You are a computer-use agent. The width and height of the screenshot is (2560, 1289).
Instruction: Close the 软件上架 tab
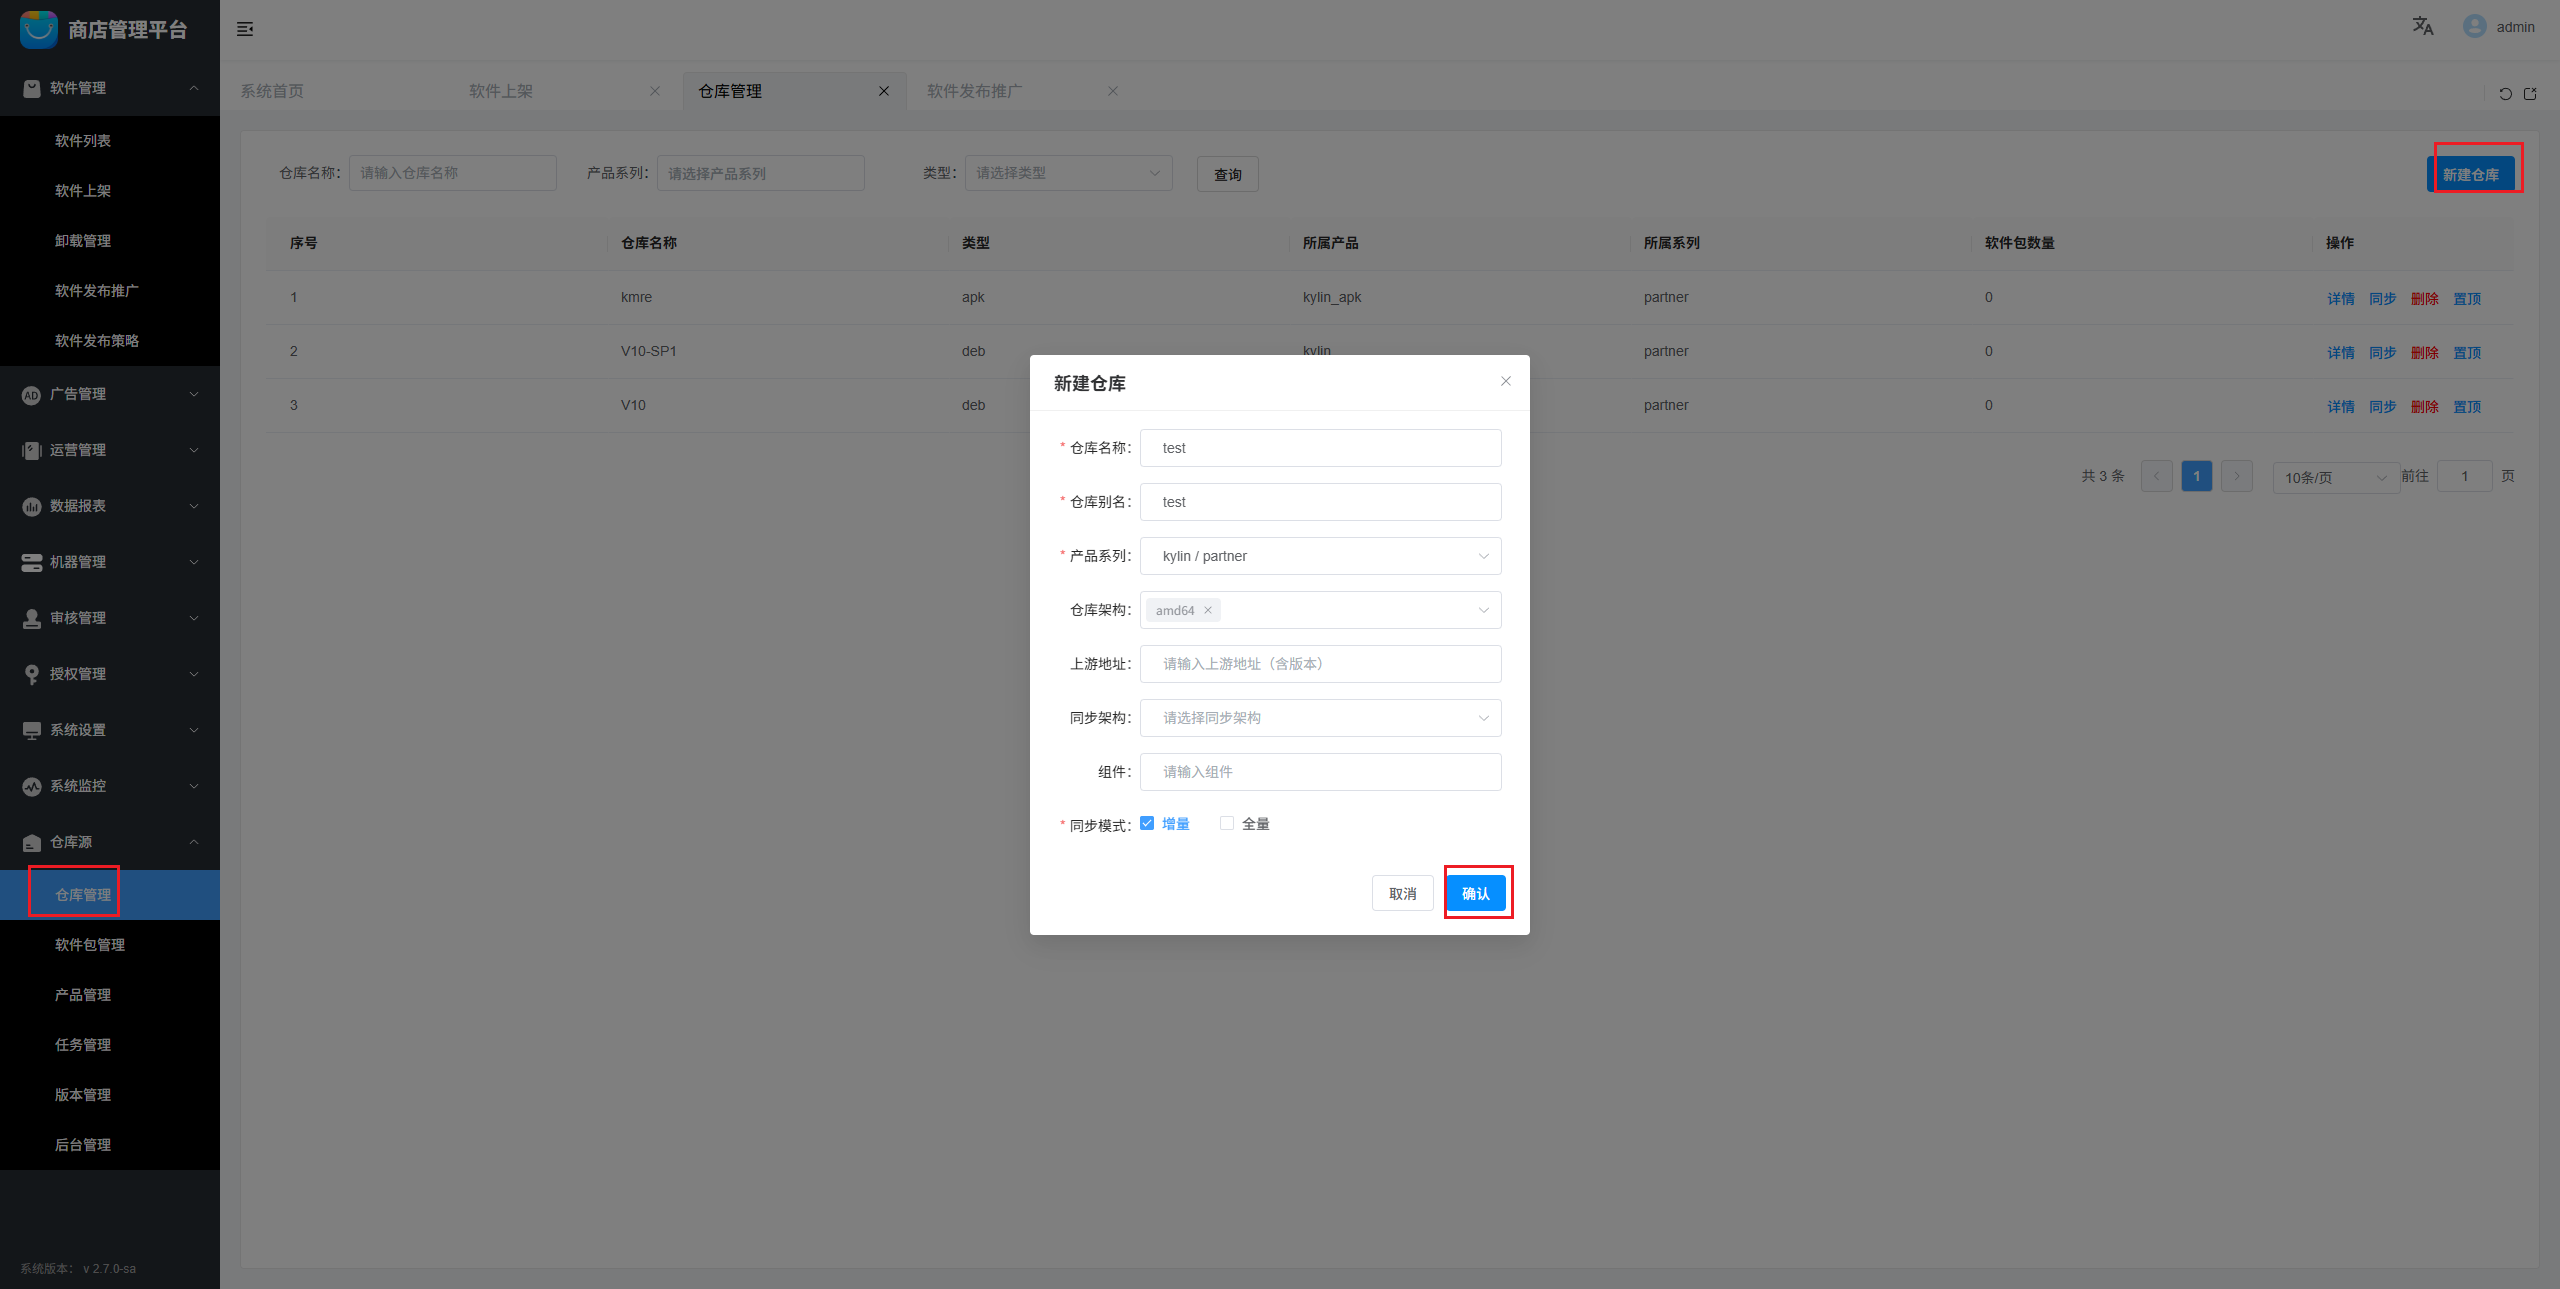point(655,91)
